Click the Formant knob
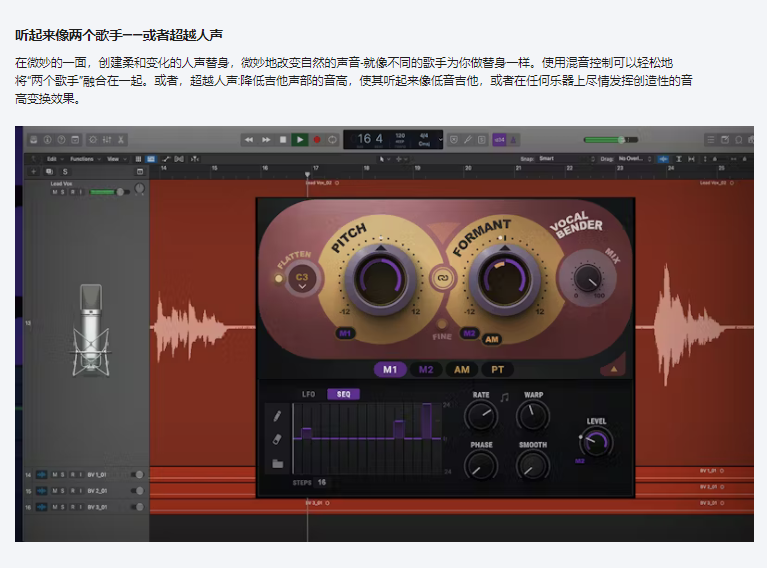This screenshot has height=568, width=767. click(505, 280)
